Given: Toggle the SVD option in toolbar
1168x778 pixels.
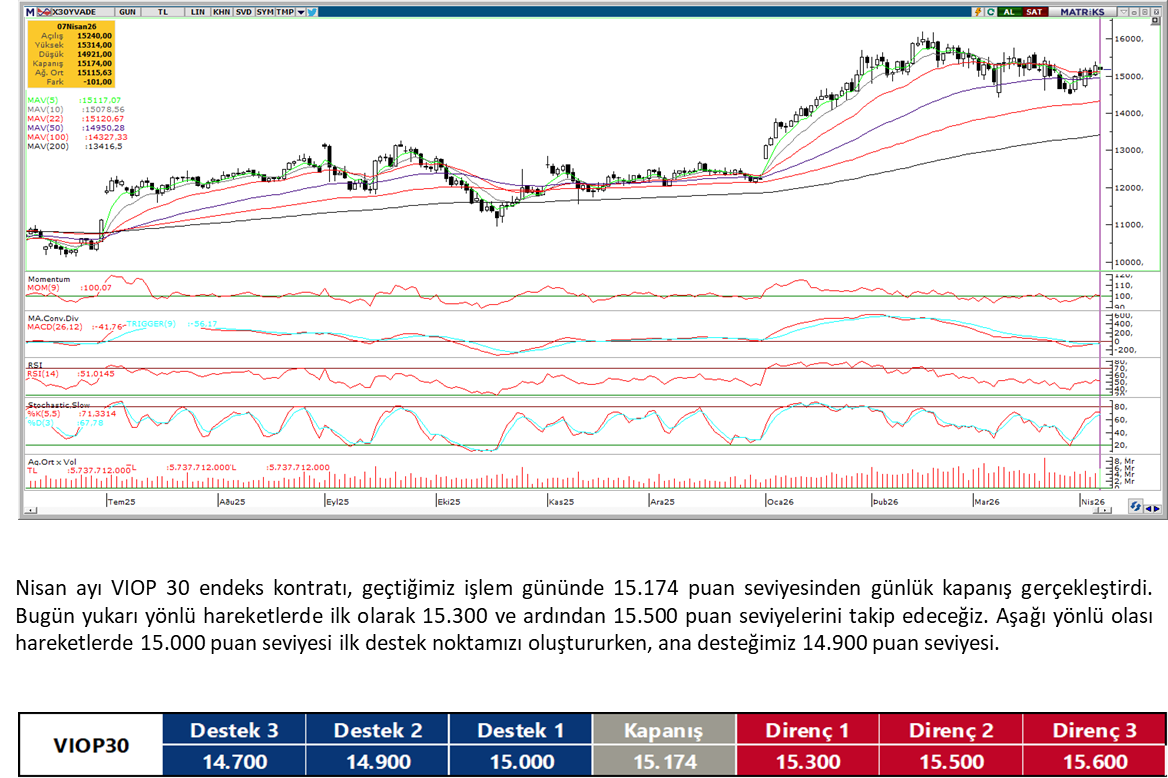Looking at the screenshot, I should (x=243, y=12).
